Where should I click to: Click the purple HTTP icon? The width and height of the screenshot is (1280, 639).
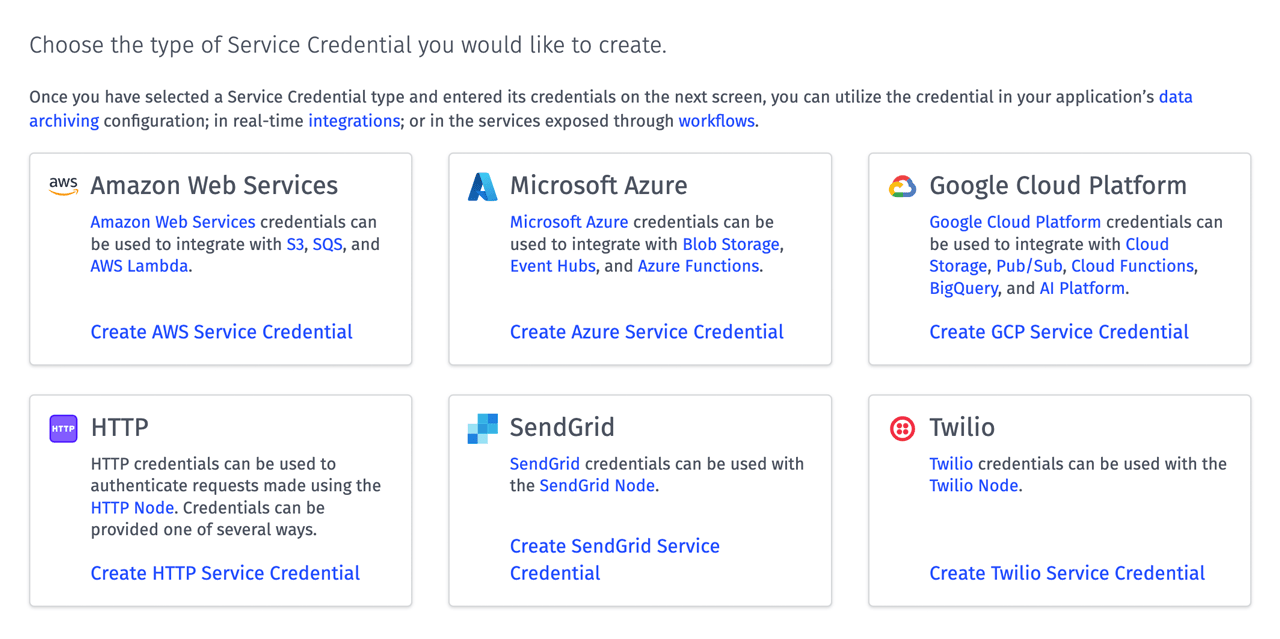tap(63, 427)
